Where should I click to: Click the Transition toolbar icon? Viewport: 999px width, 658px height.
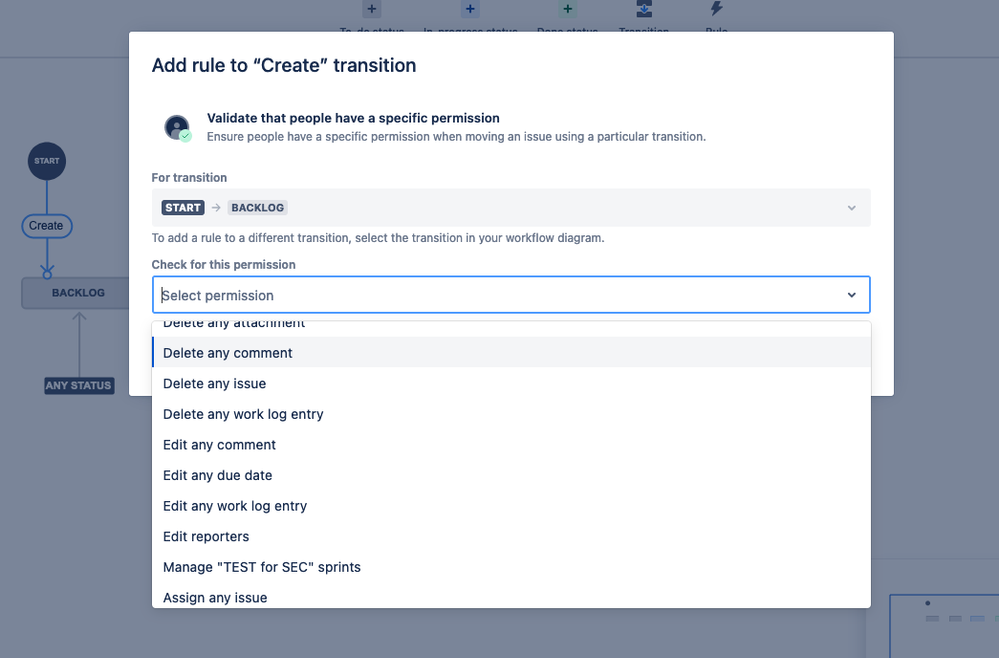(x=643, y=9)
